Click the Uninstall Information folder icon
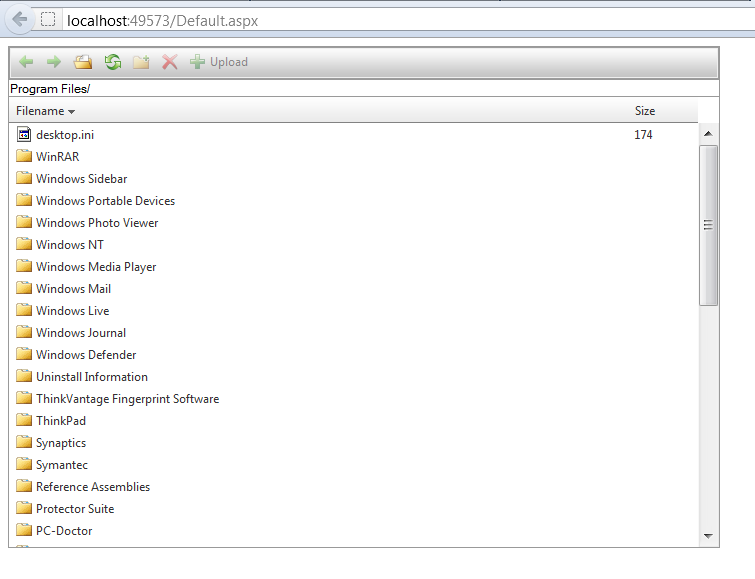 [x=24, y=376]
